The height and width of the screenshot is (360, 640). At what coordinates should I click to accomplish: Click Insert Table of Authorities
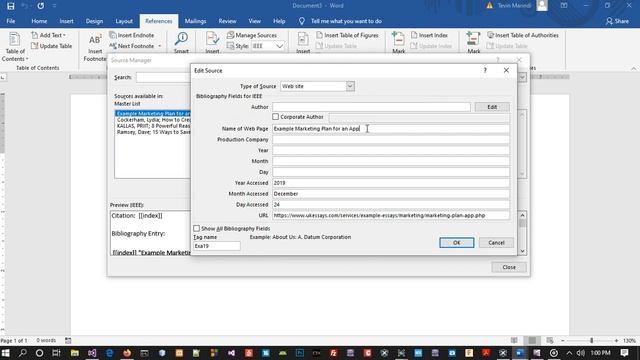click(x=522, y=35)
